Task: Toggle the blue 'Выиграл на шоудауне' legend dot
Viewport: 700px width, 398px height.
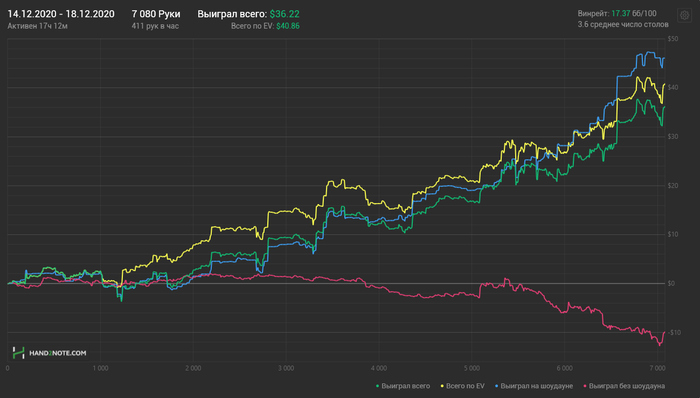Action: coord(496,386)
